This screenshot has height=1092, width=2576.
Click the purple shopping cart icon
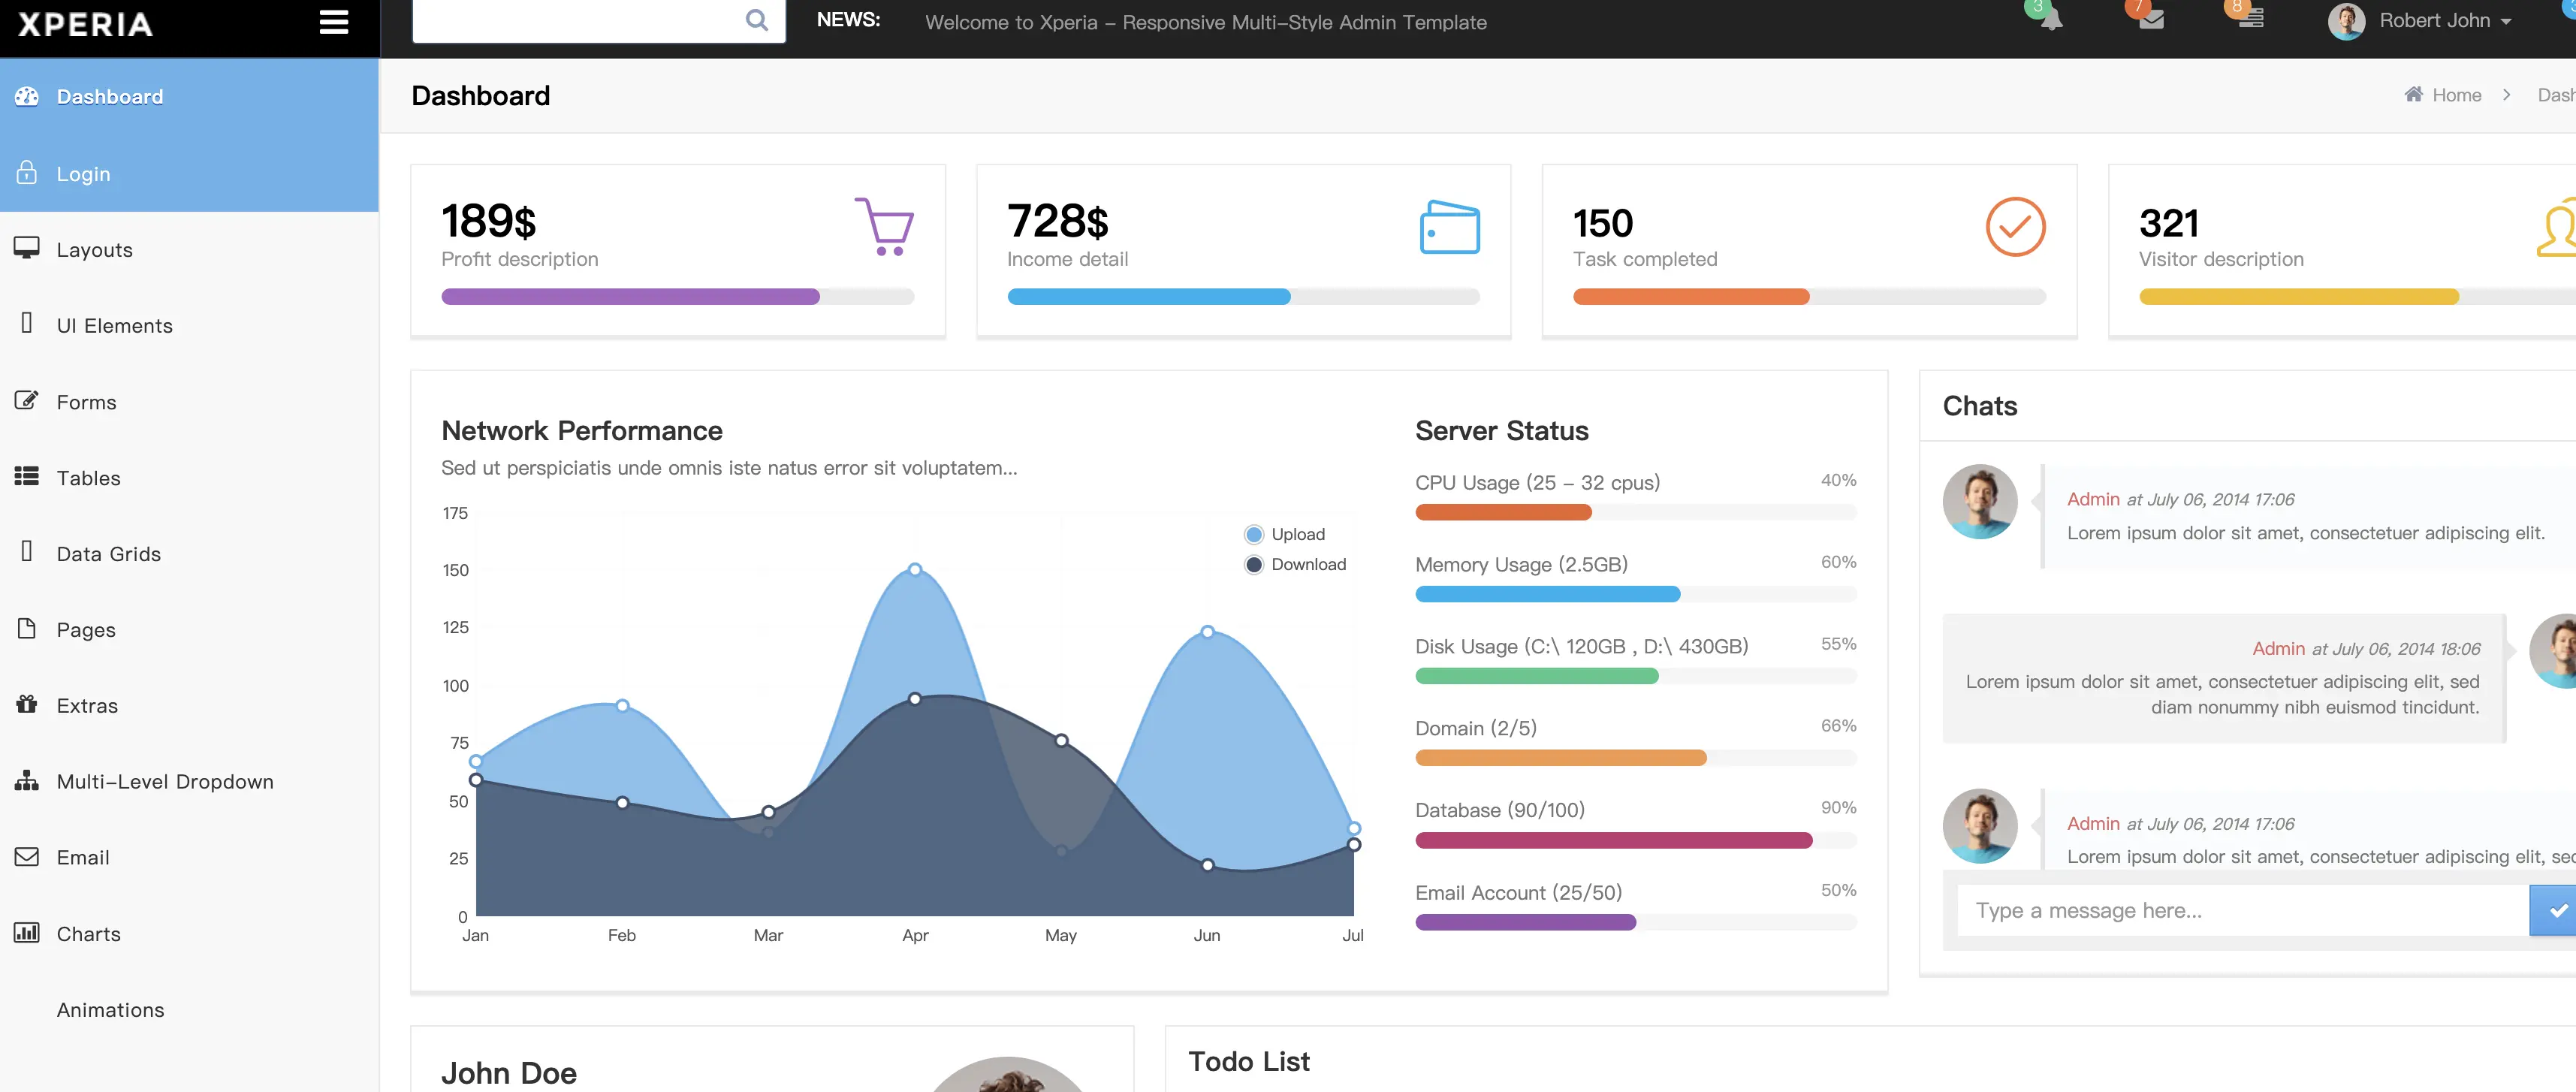coord(884,227)
